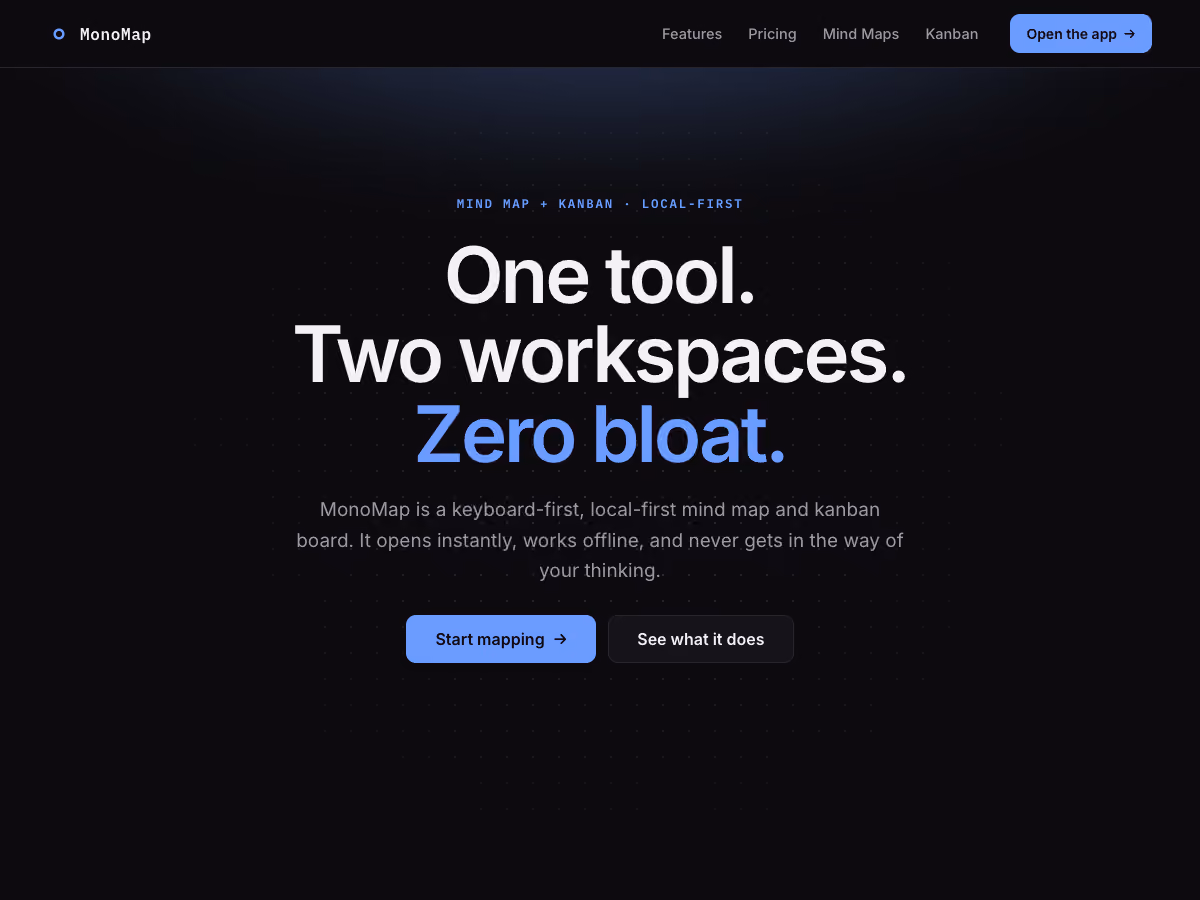Click the Open the app button
The height and width of the screenshot is (900, 1200).
click(1081, 34)
